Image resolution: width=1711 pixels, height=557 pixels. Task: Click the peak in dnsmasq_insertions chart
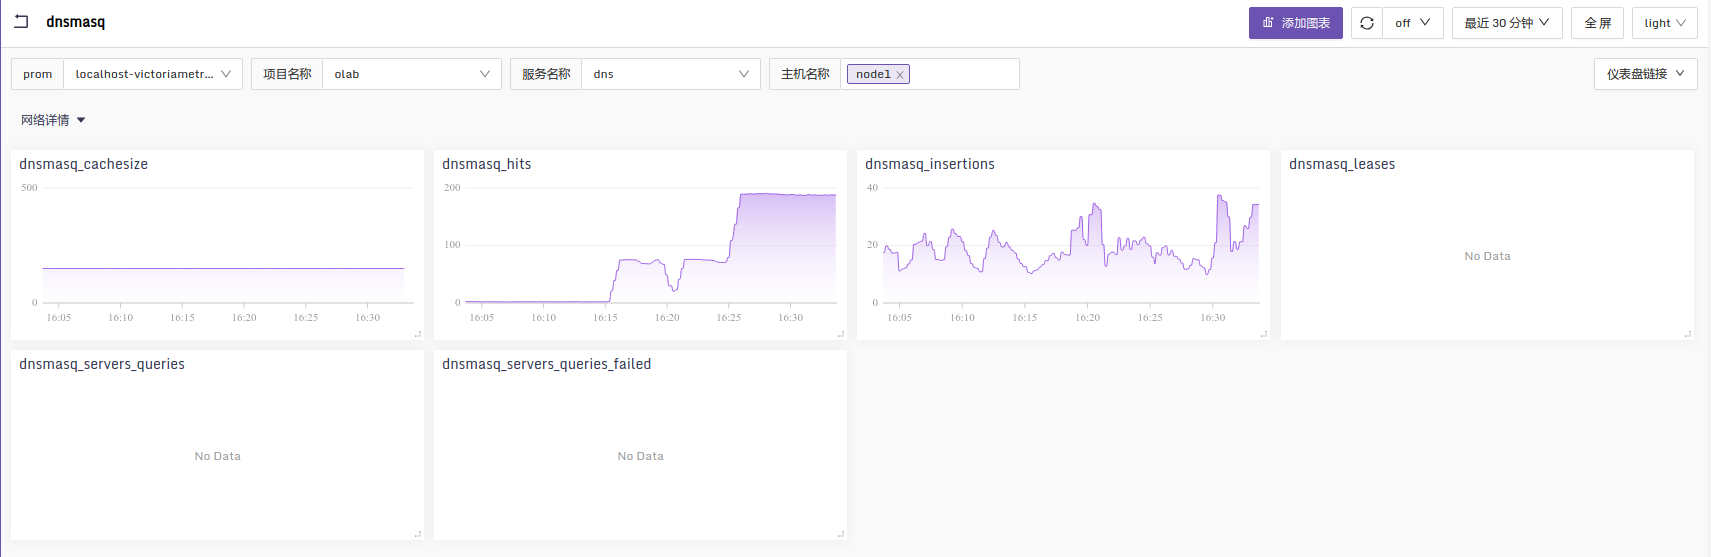pyautogui.click(x=1219, y=198)
